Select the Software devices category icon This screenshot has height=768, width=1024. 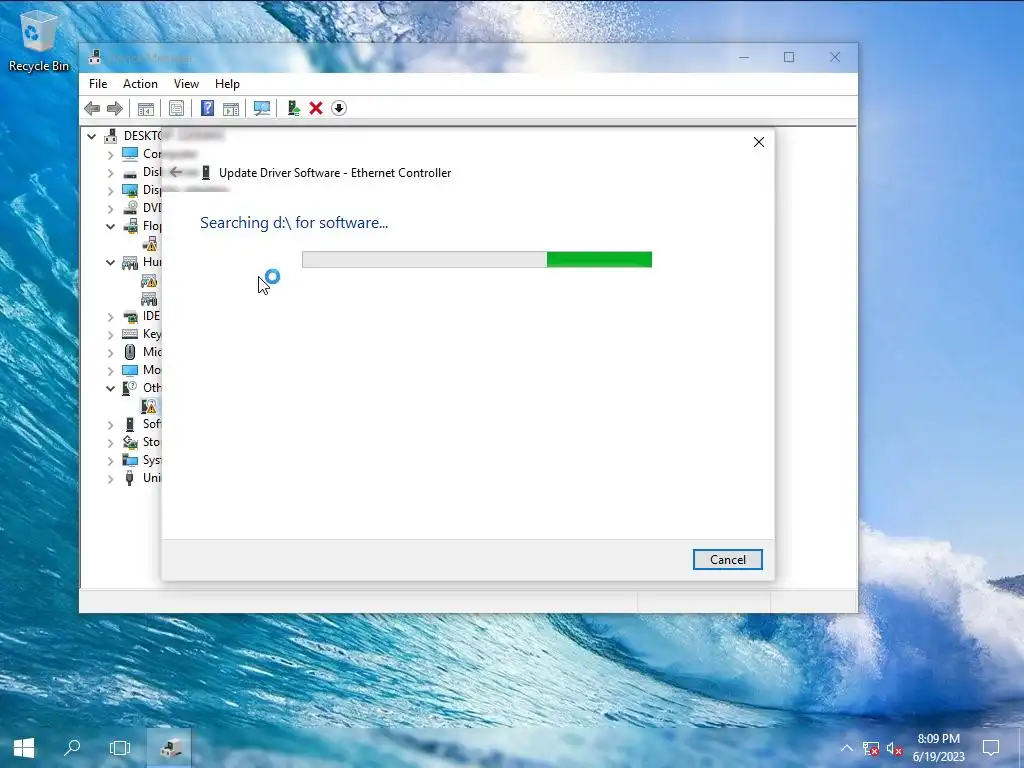130,424
